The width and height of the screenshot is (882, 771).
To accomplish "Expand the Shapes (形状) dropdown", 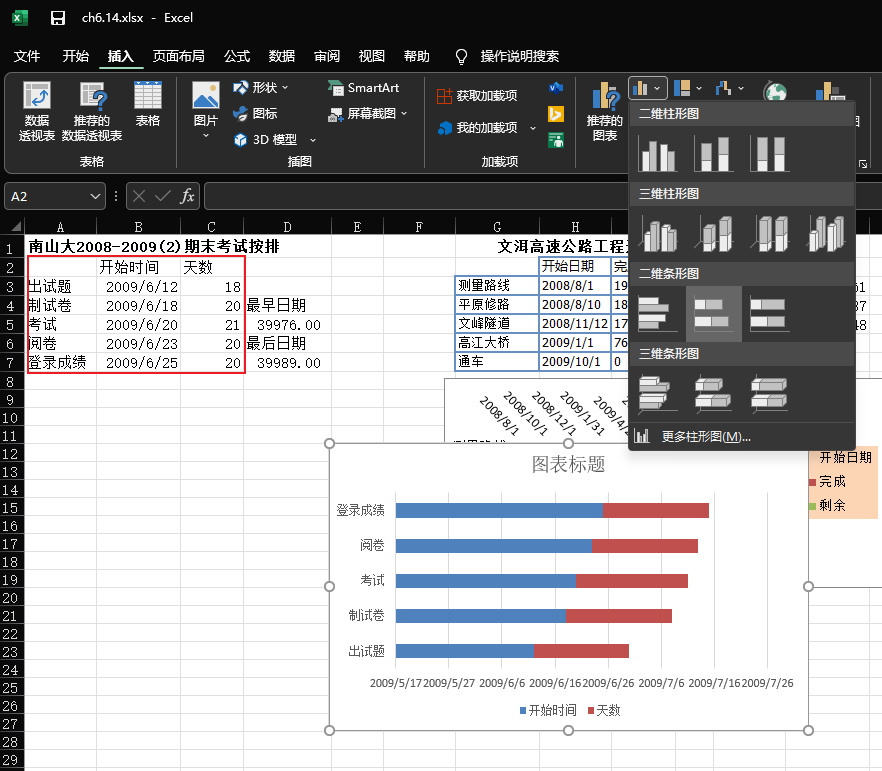I will click(x=285, y=88).
